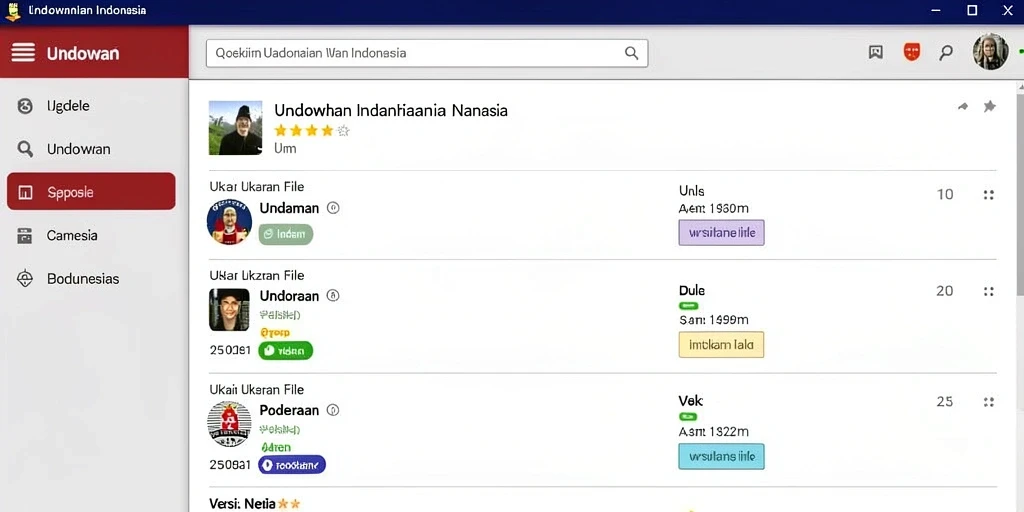Click the info icon next to Poderaan
The width and height of the screenshot is (1024, 512).
click(x=333, y=410)
